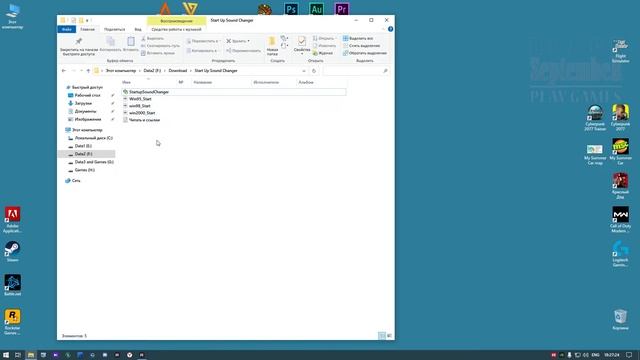Click Открыть (Open) in ribbon
640x360 pixels.
pos(324,38)
